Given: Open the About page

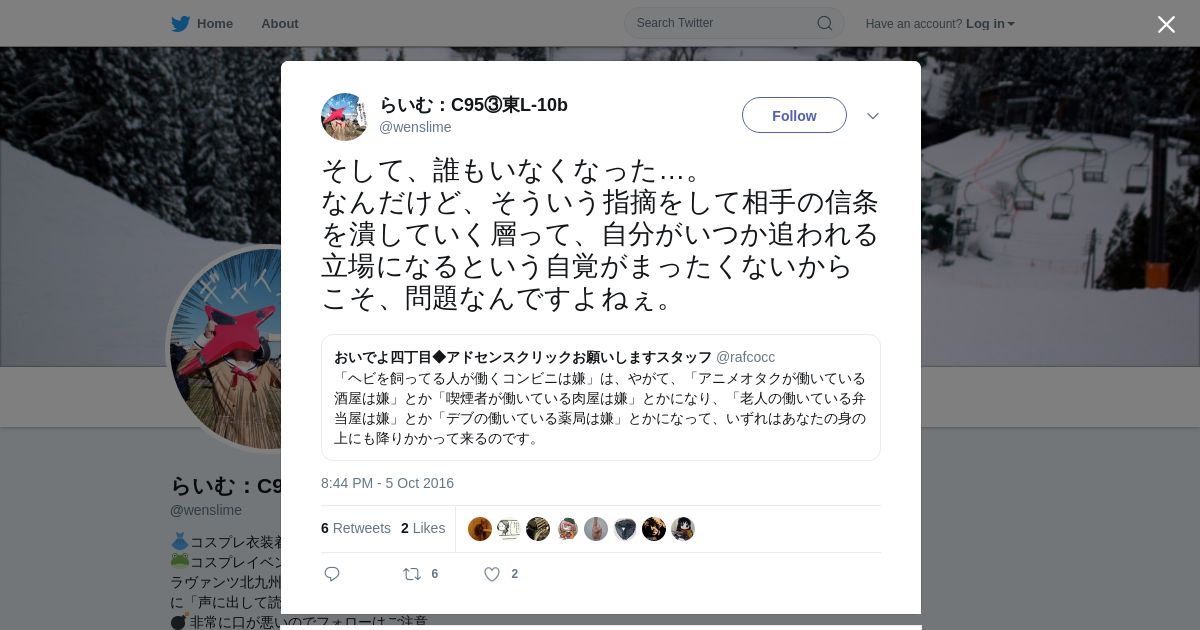Looking at the screenshot, I should (280, 24).
